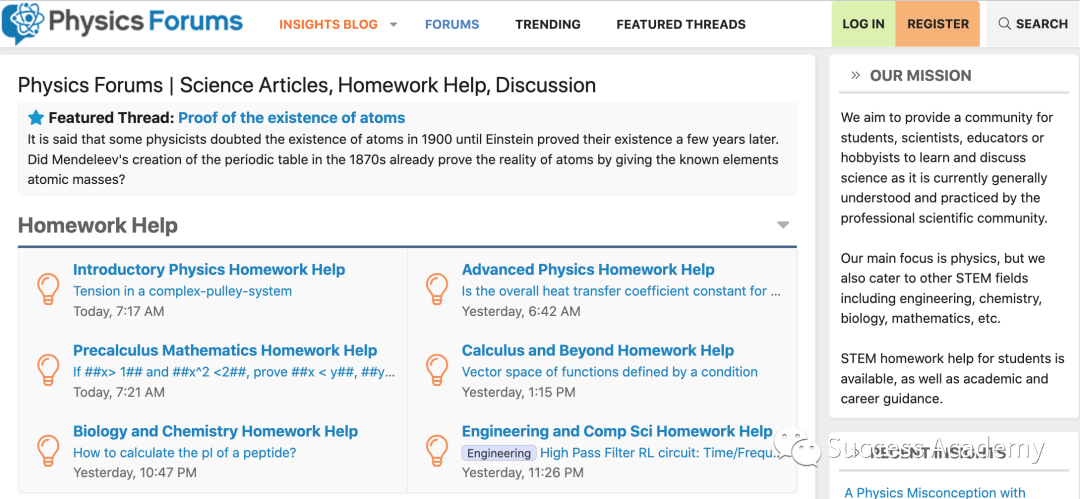Image resolution: width=1080 pixels, height=499 pixels.
Task: Click the lightbulb icon beside Precalculus Mathematics Homework Help
Action: [x=48, y=370]
